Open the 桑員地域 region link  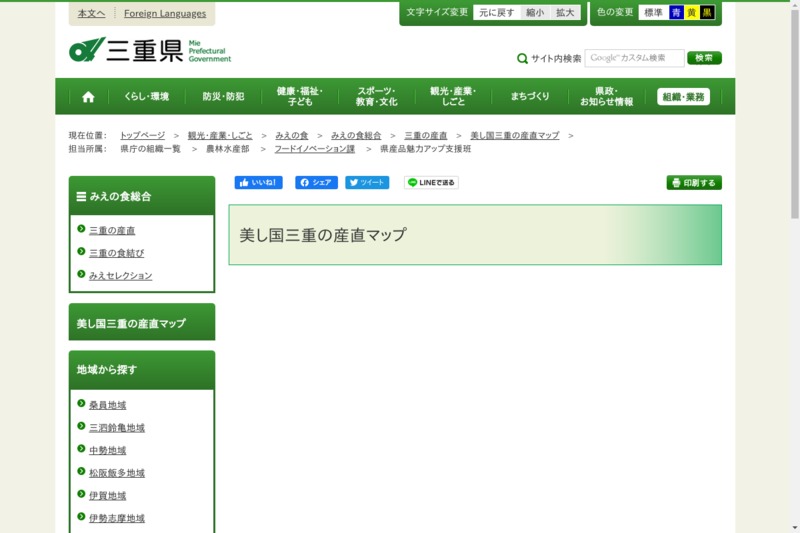[107, 405]
